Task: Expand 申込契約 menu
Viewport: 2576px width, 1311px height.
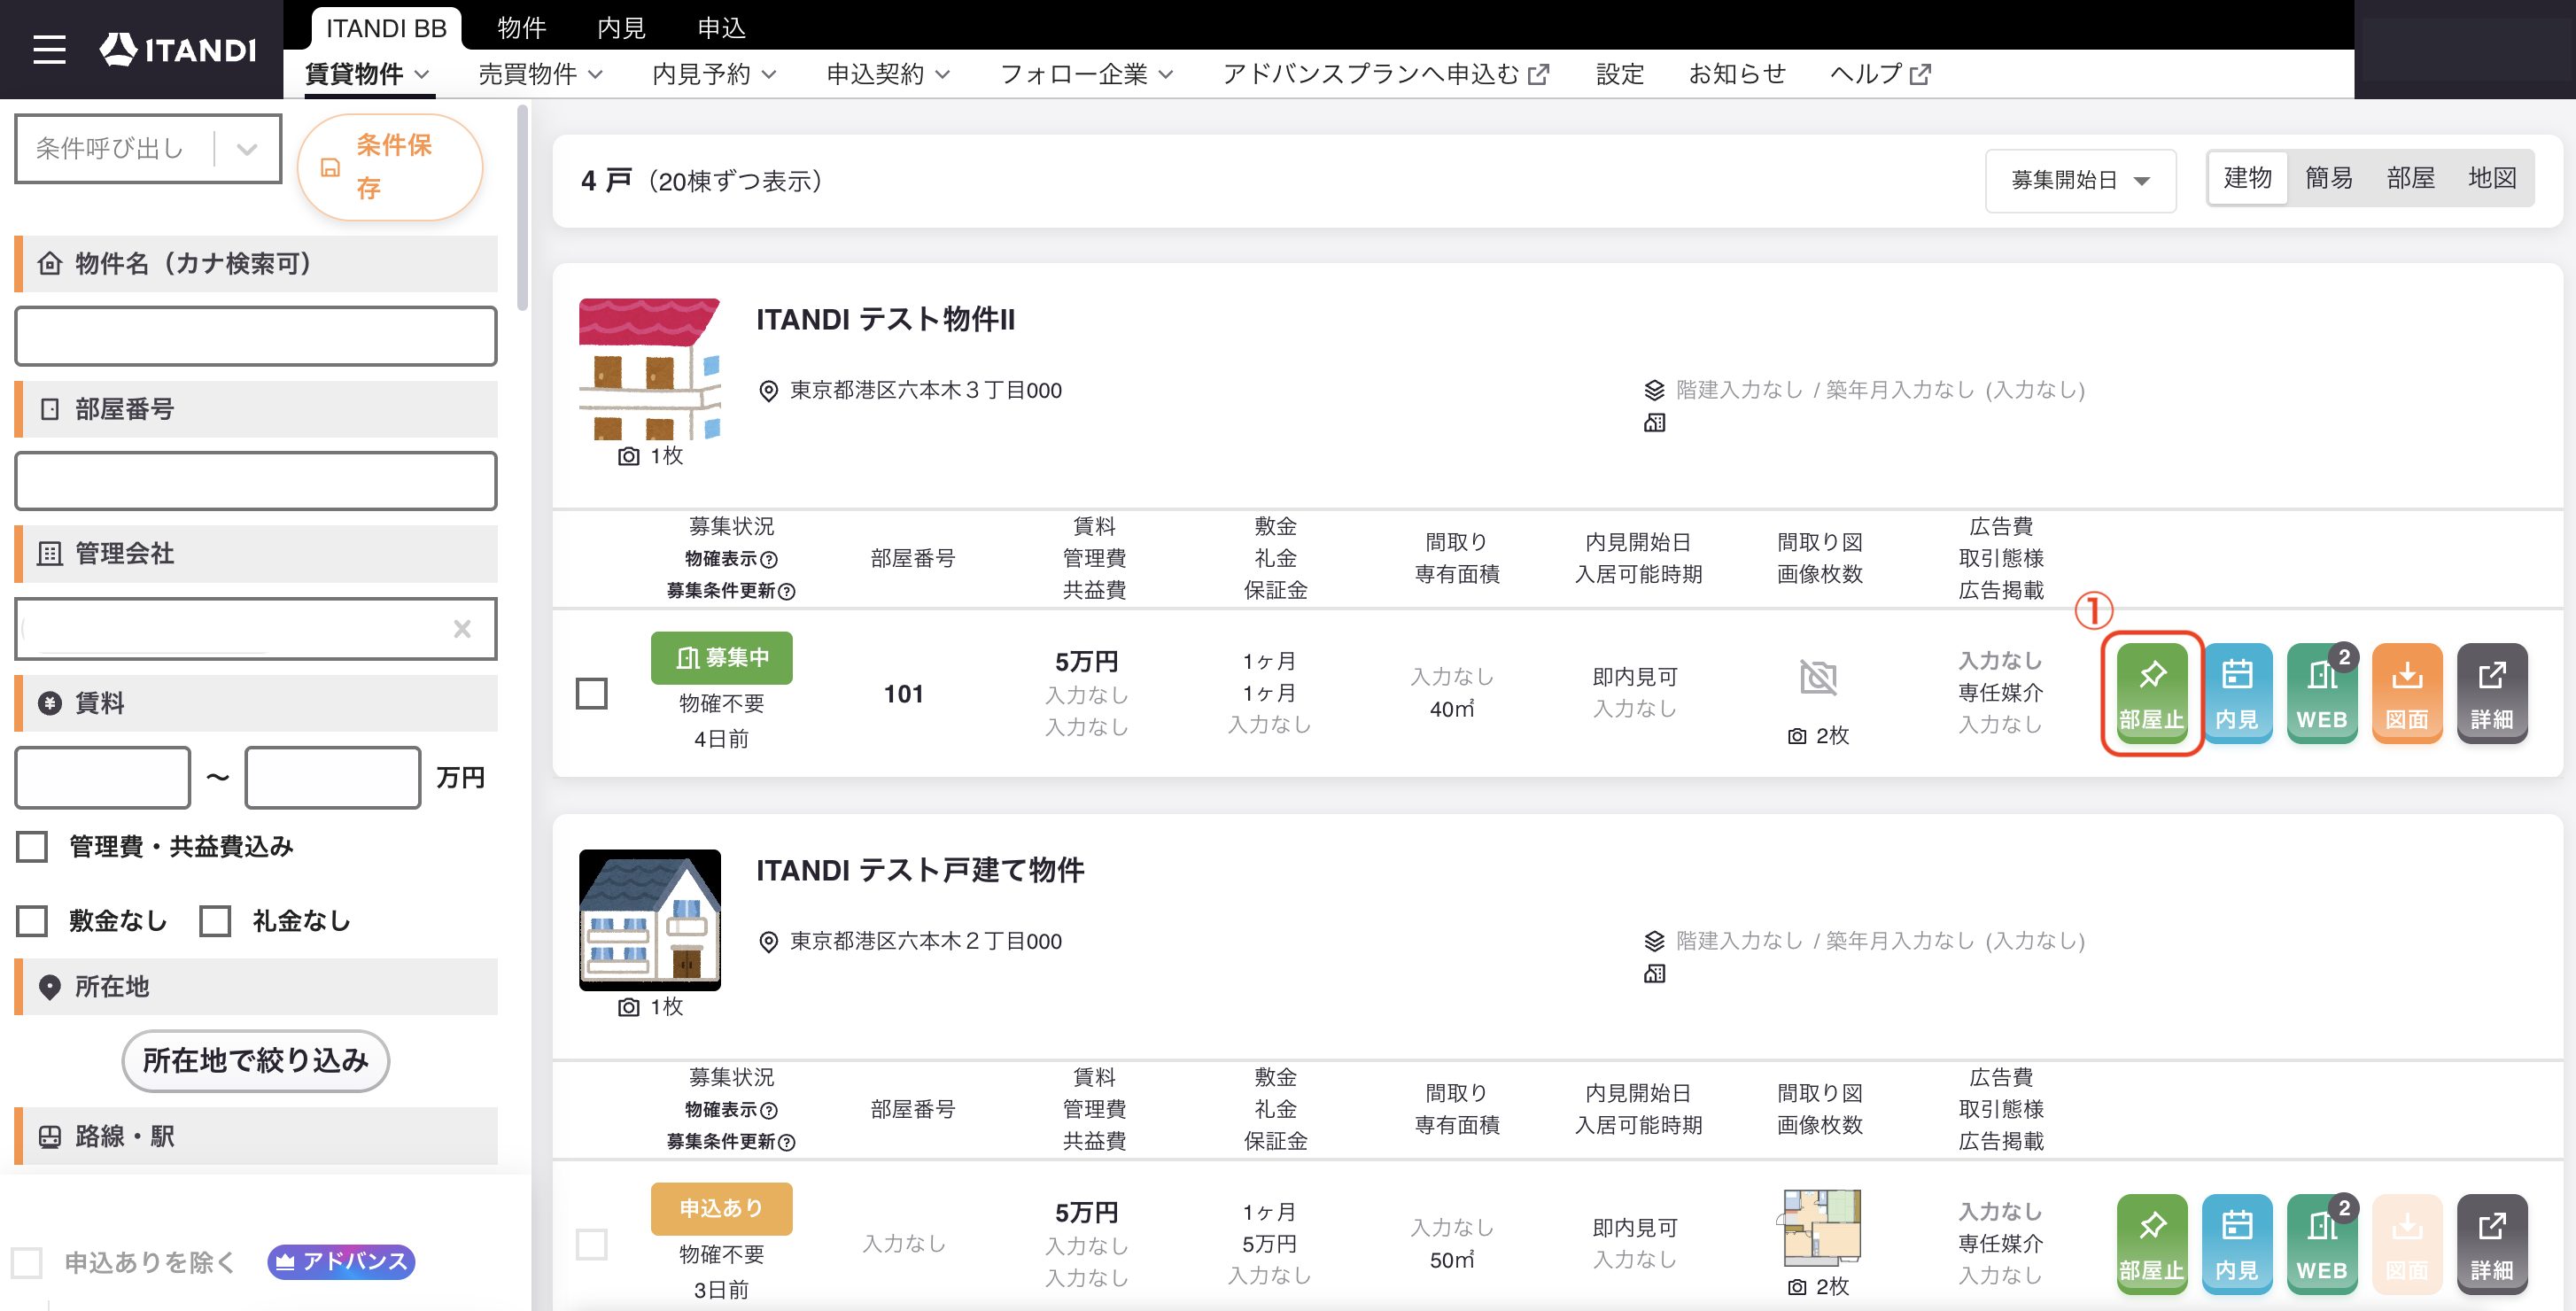Action: pyautogui.click(x=888, y=74)
